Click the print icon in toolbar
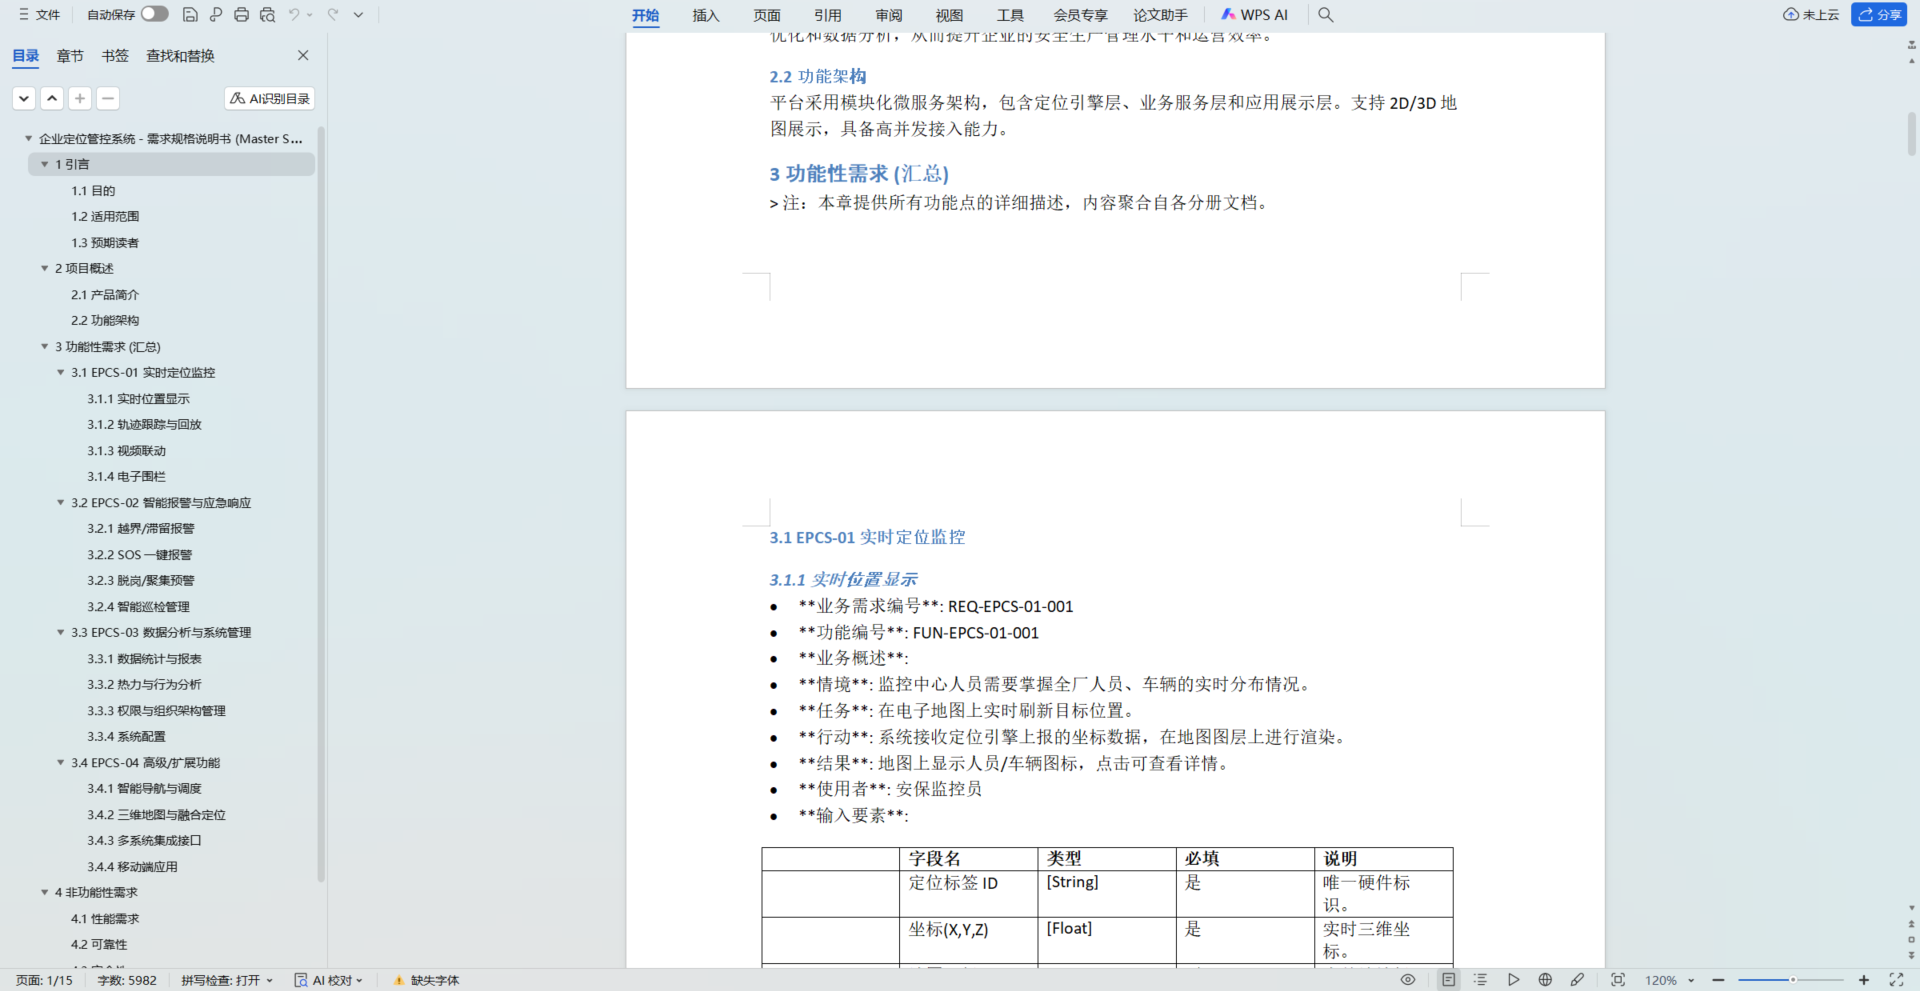This screenshot has width=1920, height=991. coord(241,15)
